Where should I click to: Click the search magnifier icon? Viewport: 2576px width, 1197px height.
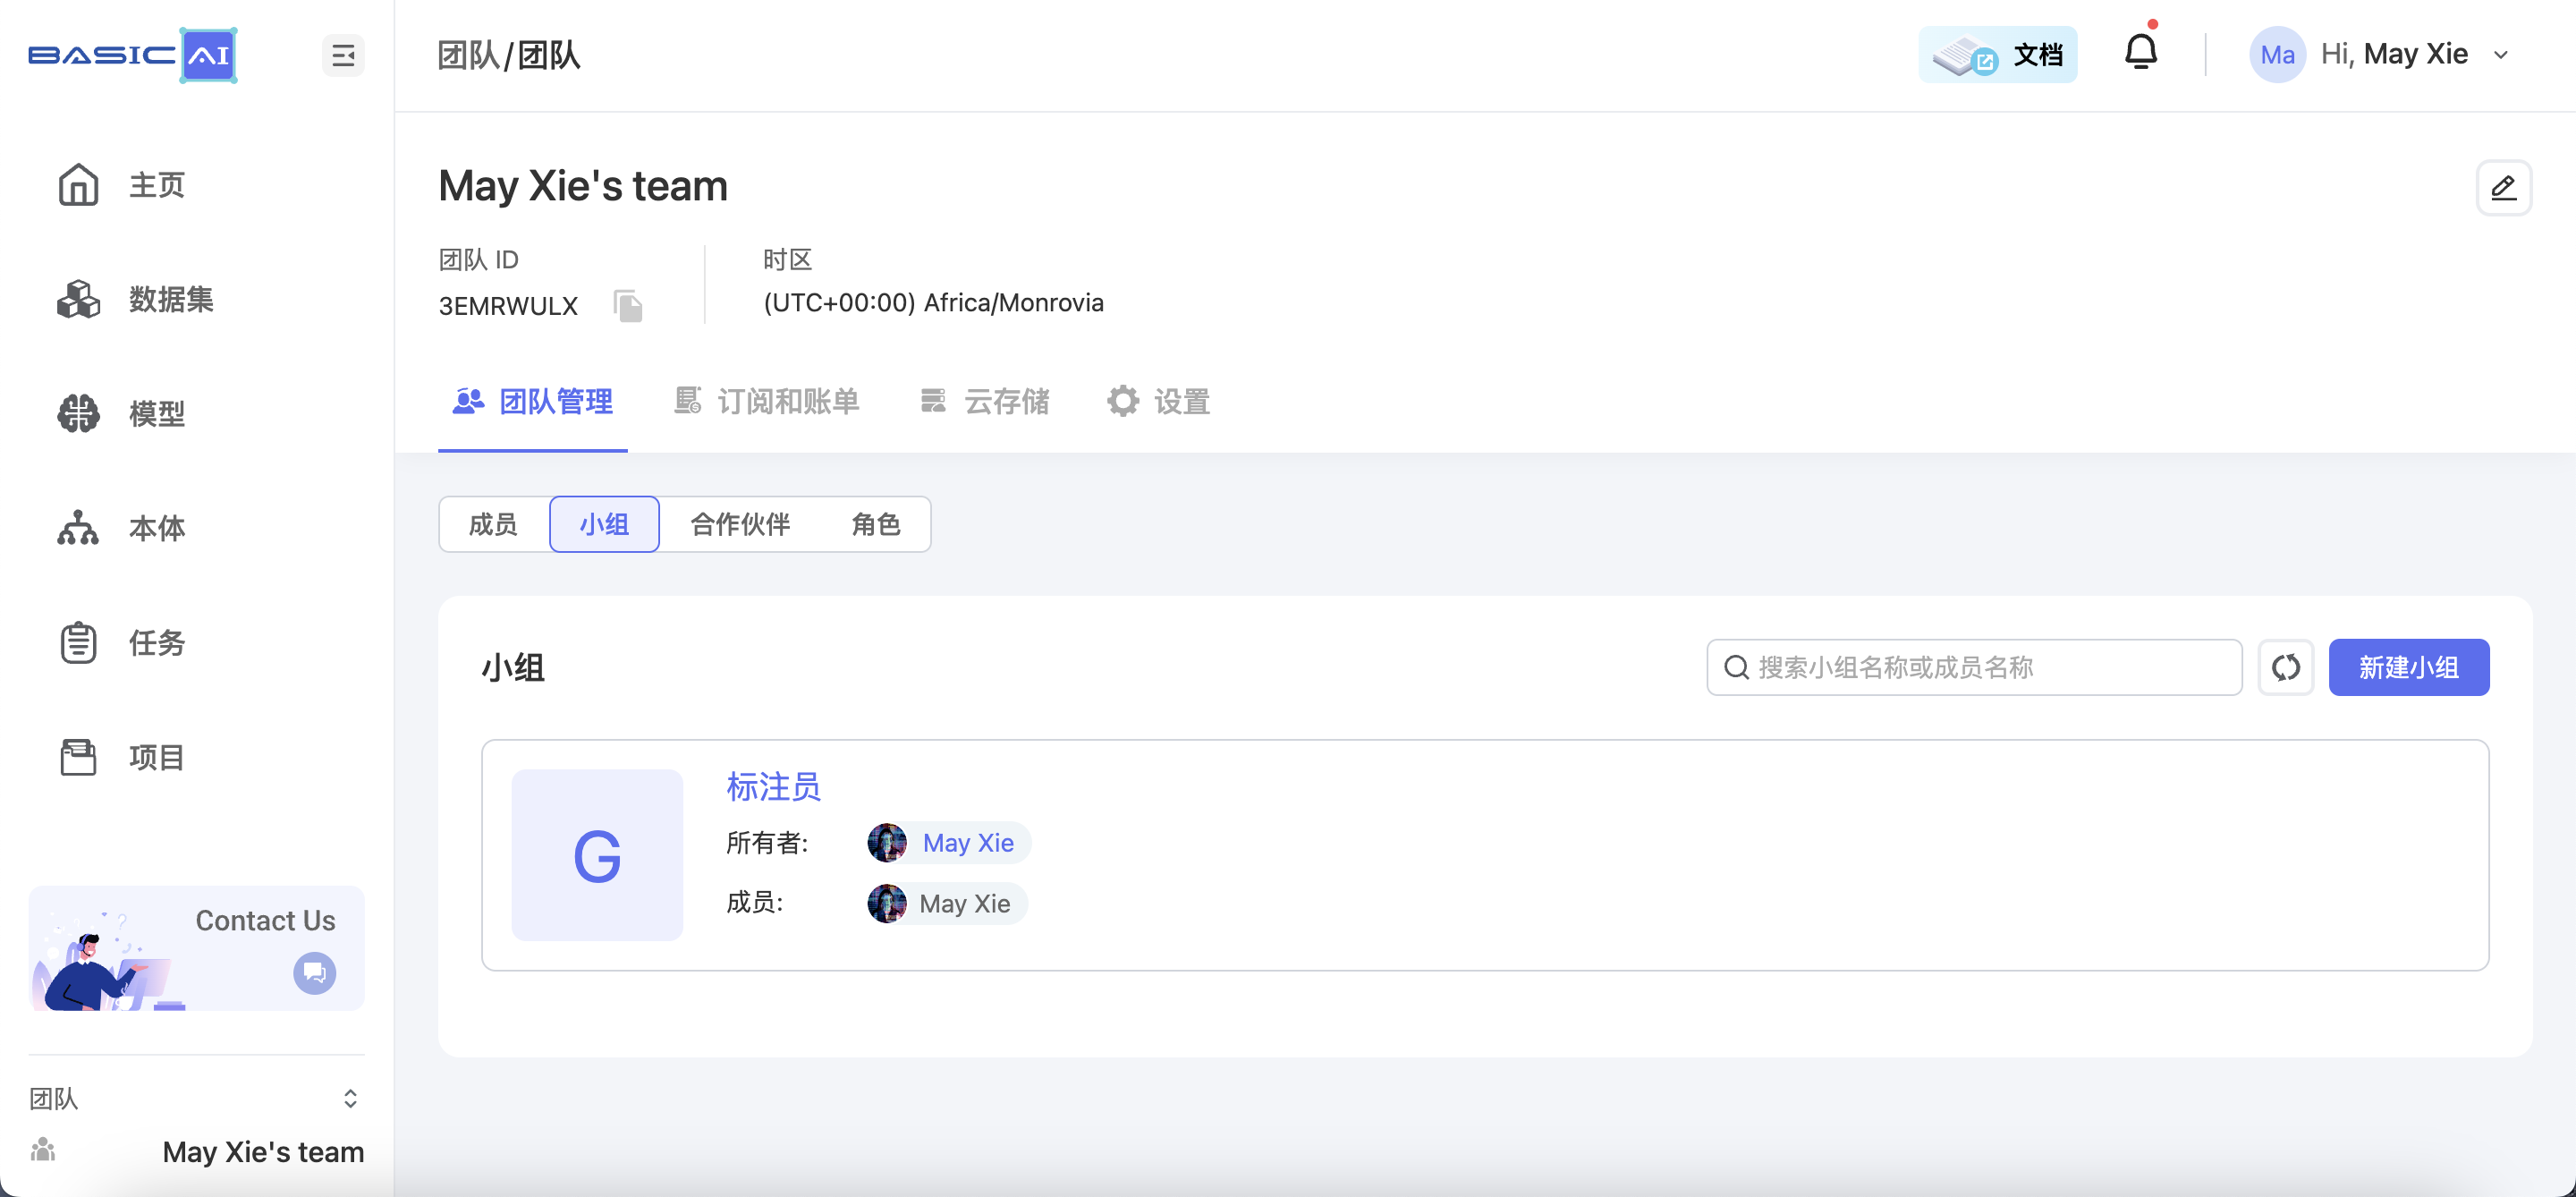(x=1737, y=667)
